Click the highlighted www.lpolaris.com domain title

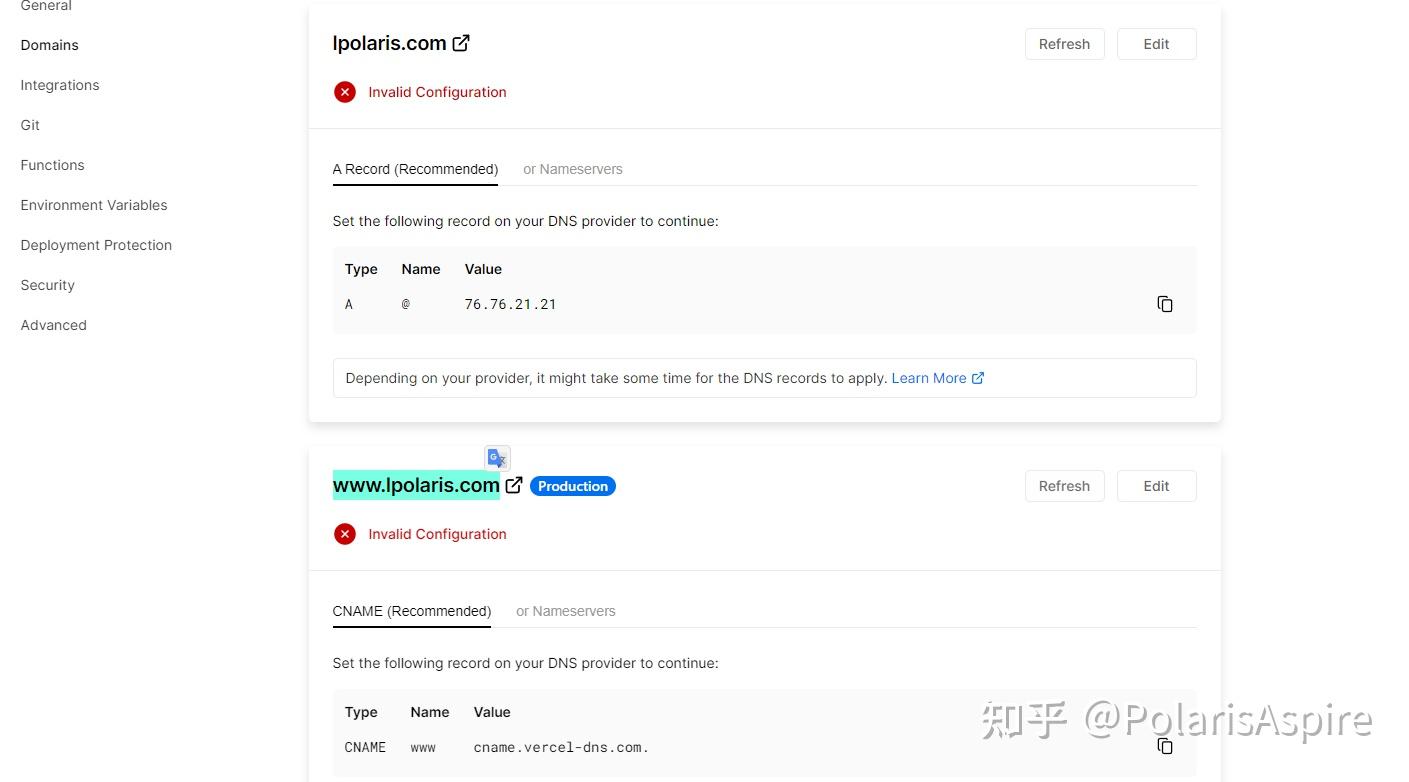(416, 485)
